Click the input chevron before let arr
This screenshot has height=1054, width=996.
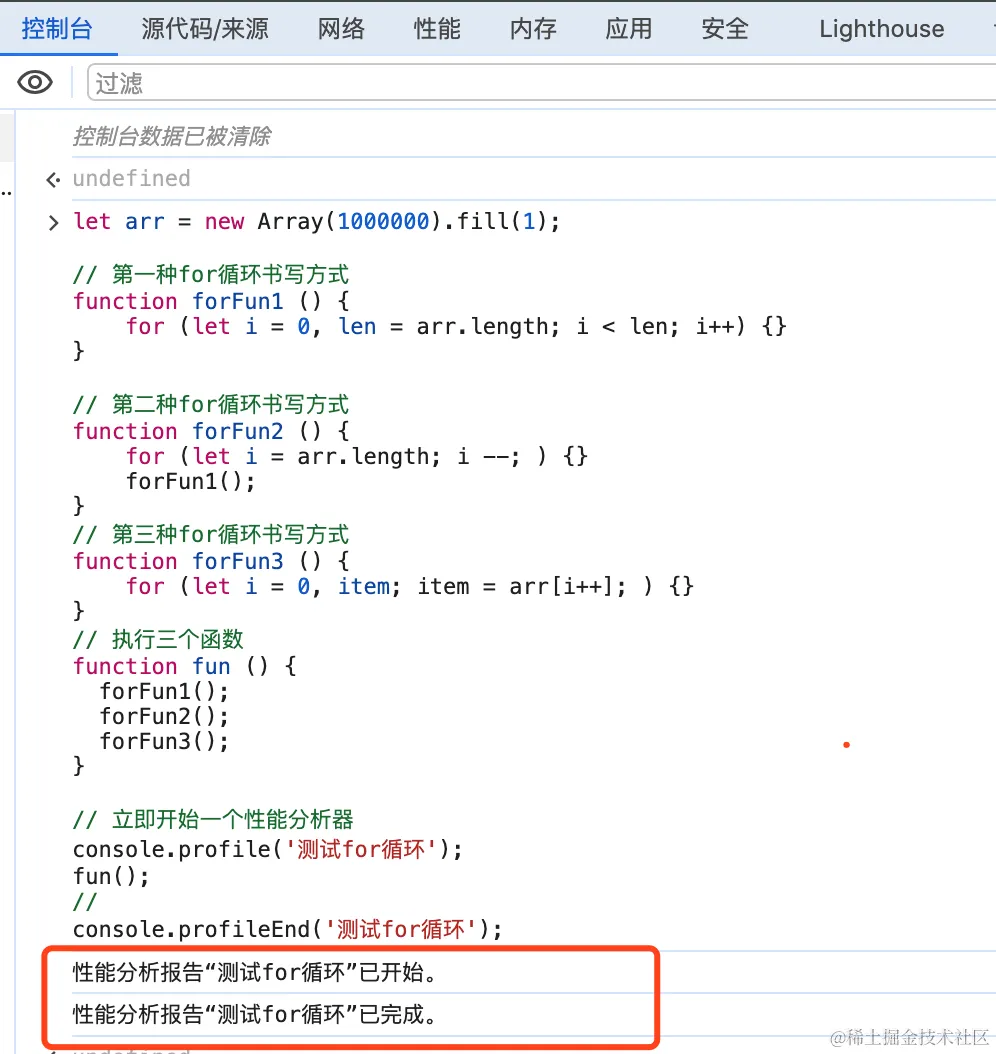[53, 222]
